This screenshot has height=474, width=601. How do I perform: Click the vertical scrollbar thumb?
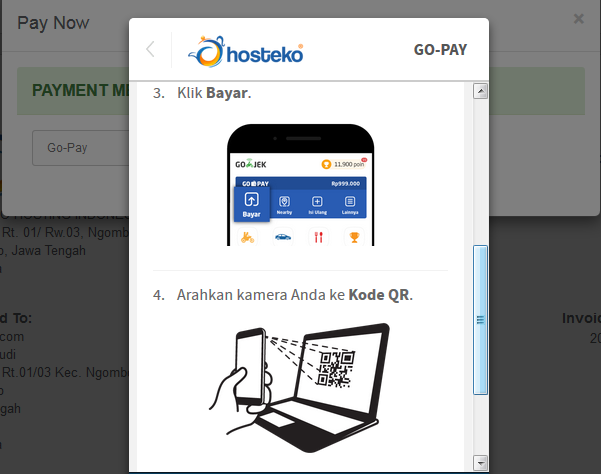(x=480, y=320)
